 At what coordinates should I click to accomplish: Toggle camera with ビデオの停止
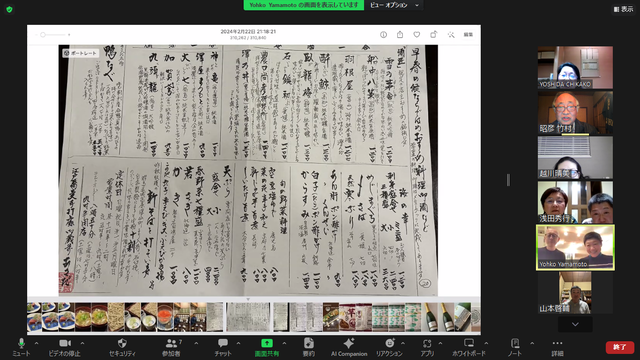(x=64, y=347)
